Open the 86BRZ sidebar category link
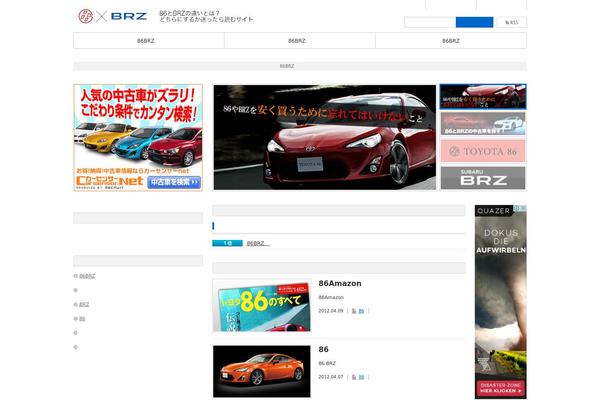Image resolution: width=600 pixels, height=400 pixels. (87, 276)
